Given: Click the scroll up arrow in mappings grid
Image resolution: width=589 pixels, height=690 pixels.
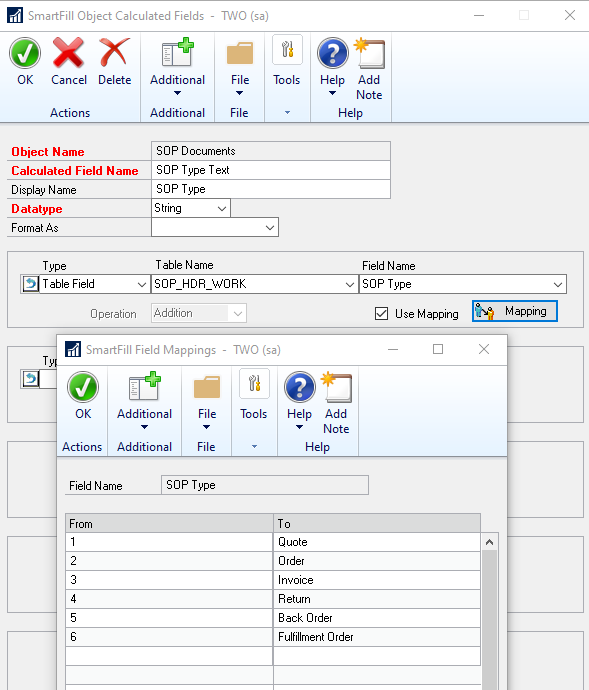Looking at the screenshot, I should (x=489, y=543).
